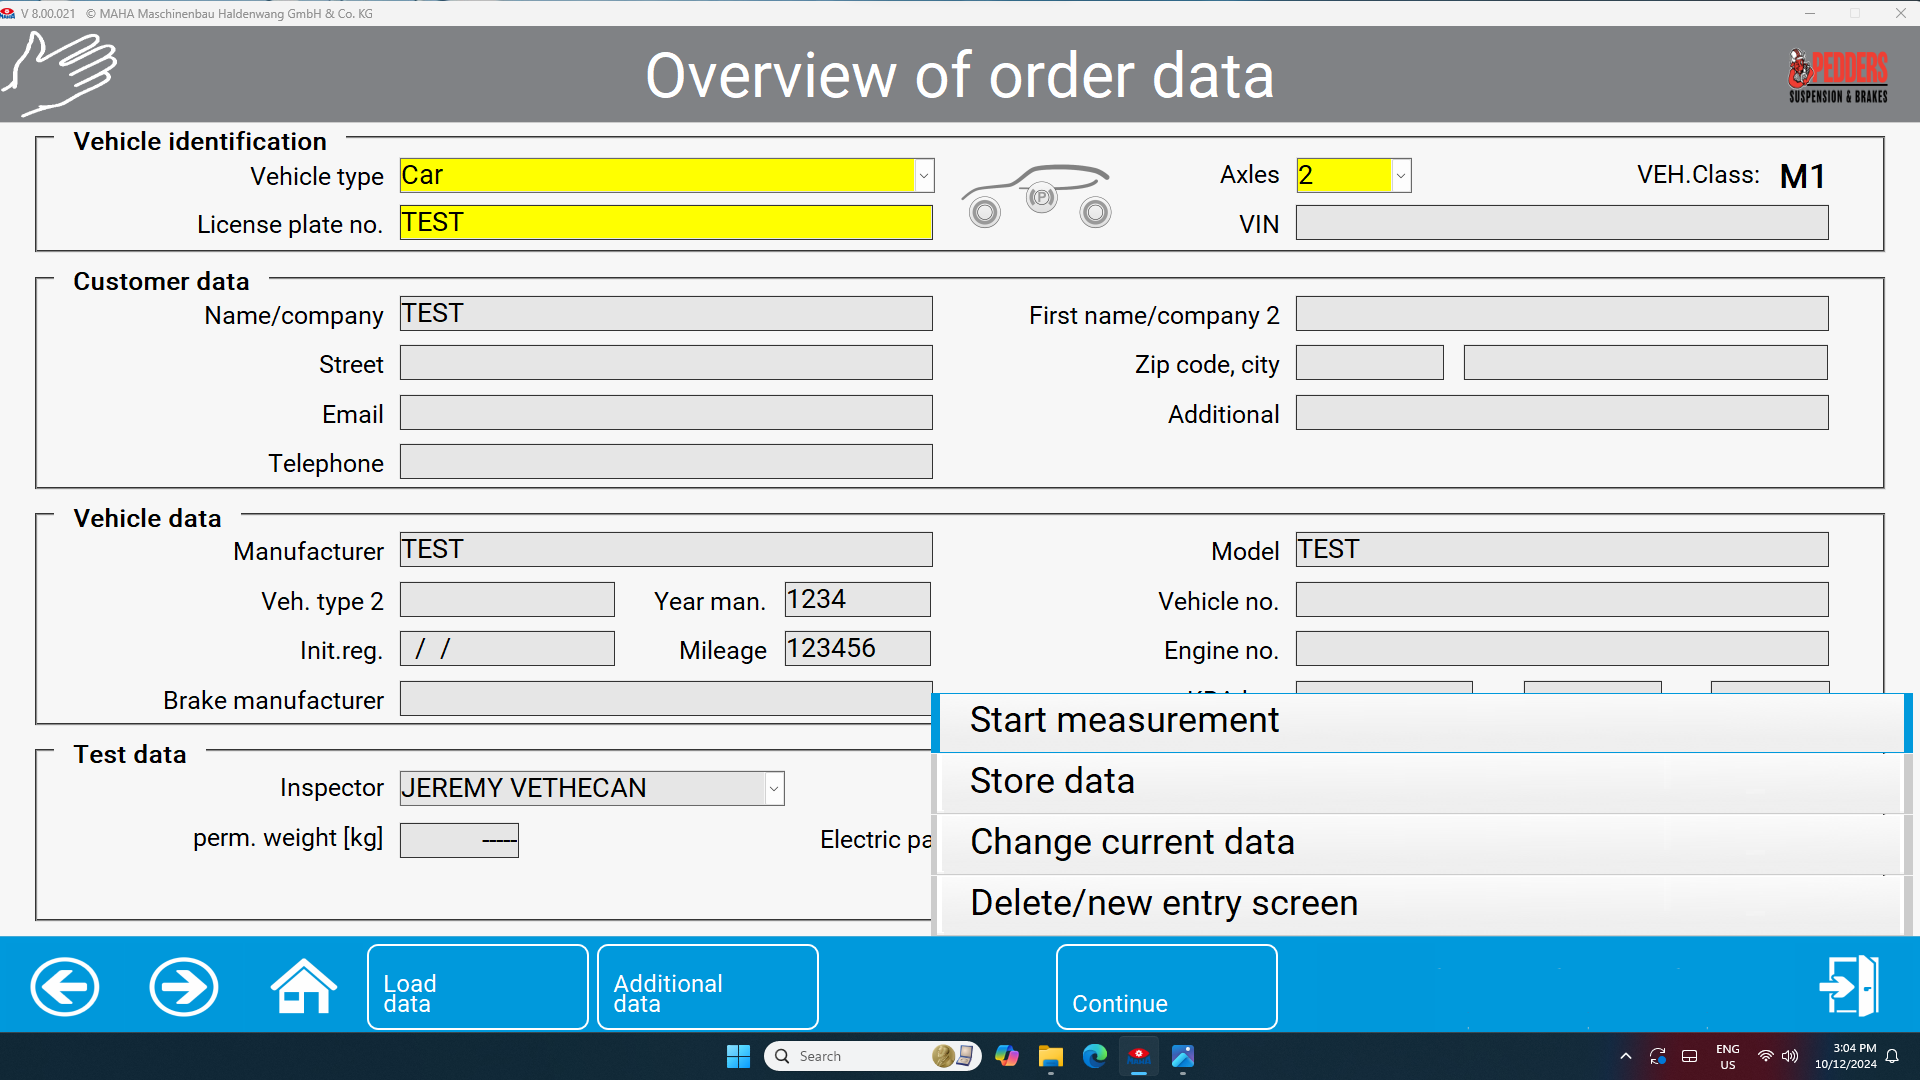
Task: Go to the home screen icon
Action: (304, 987)
